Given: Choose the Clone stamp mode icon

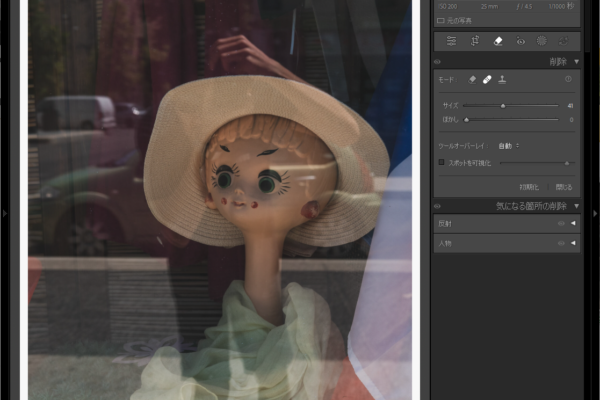Looking at the screenshot, I should [502, 80].
